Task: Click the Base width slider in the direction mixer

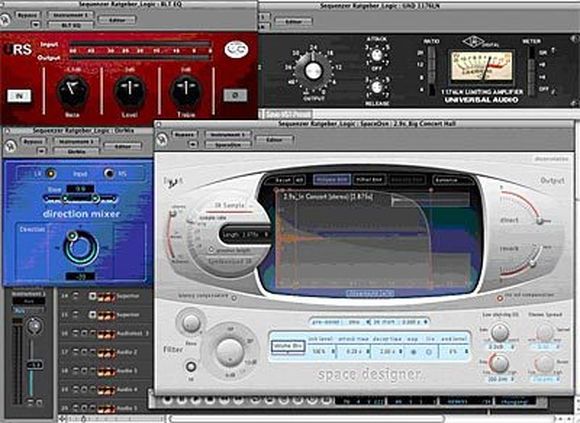Action: tap(80, 199)
